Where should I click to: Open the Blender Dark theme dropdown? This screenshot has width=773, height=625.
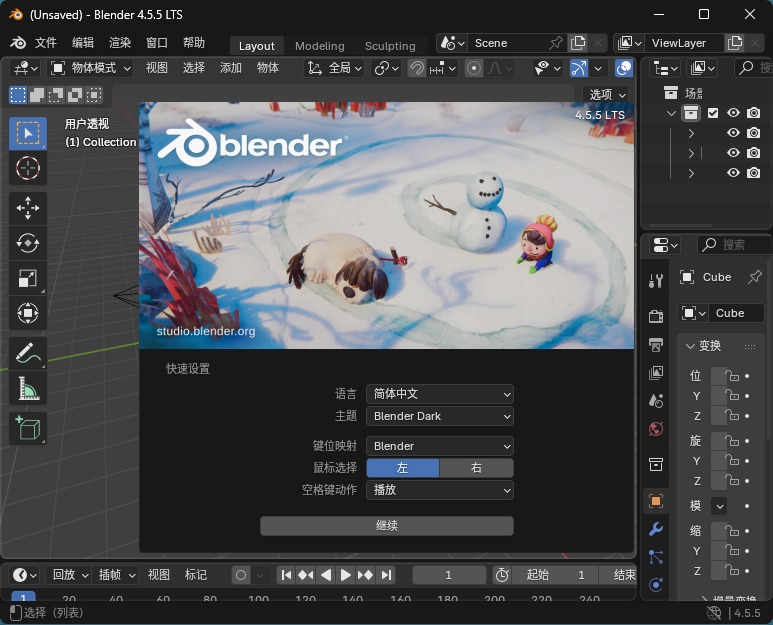(440, 416)
